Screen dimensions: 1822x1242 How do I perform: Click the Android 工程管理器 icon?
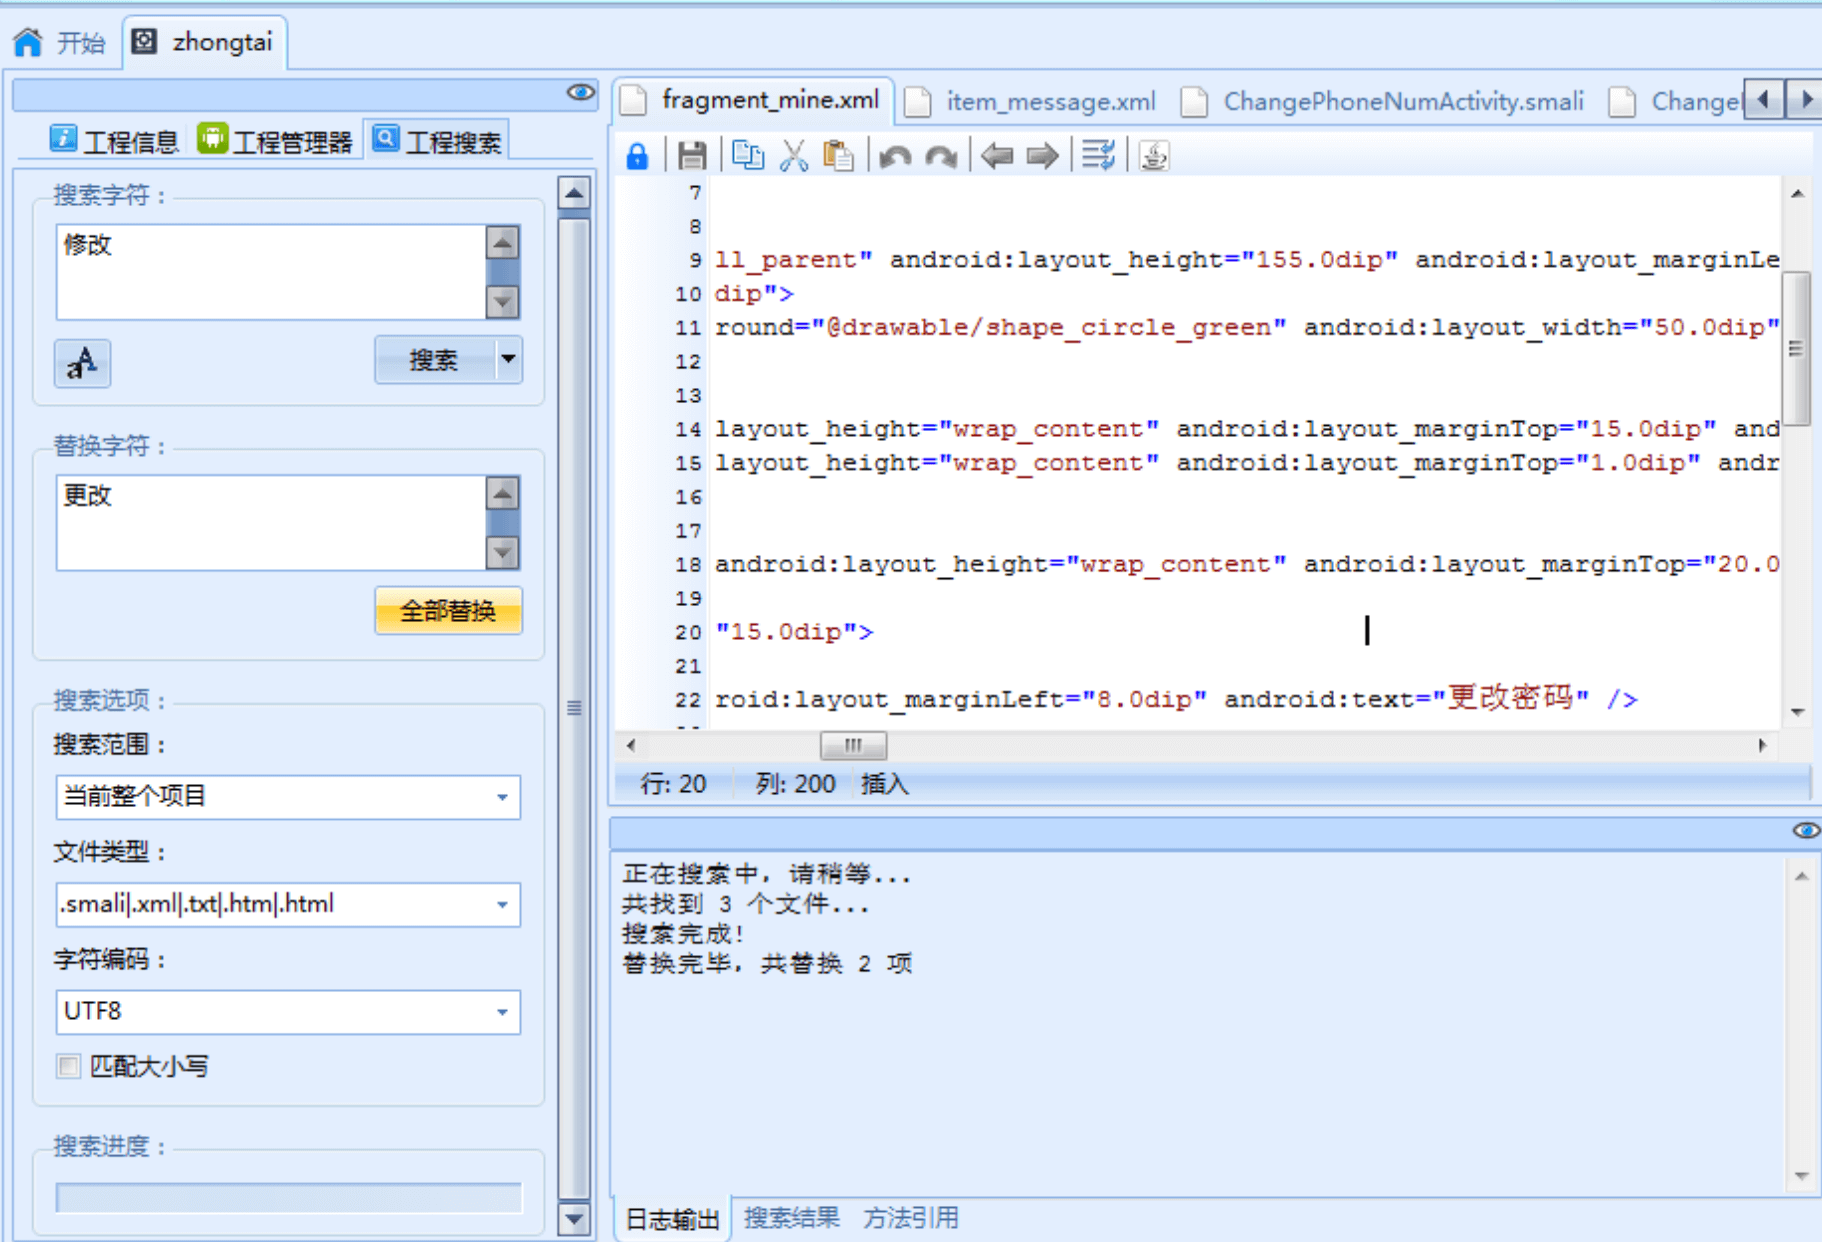point(212,138)
